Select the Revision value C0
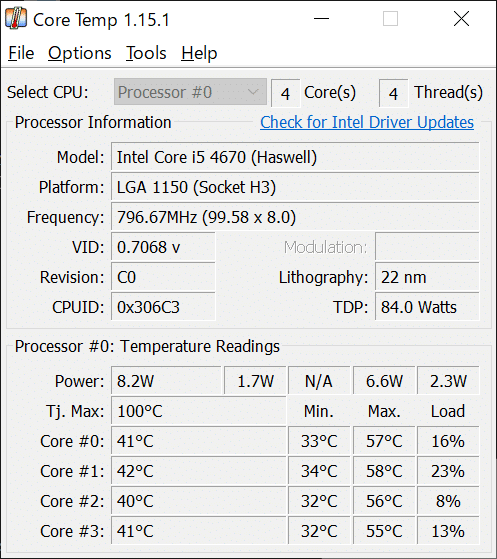The height and width of the screenshot is (559, 497). [x=163, y=276]
